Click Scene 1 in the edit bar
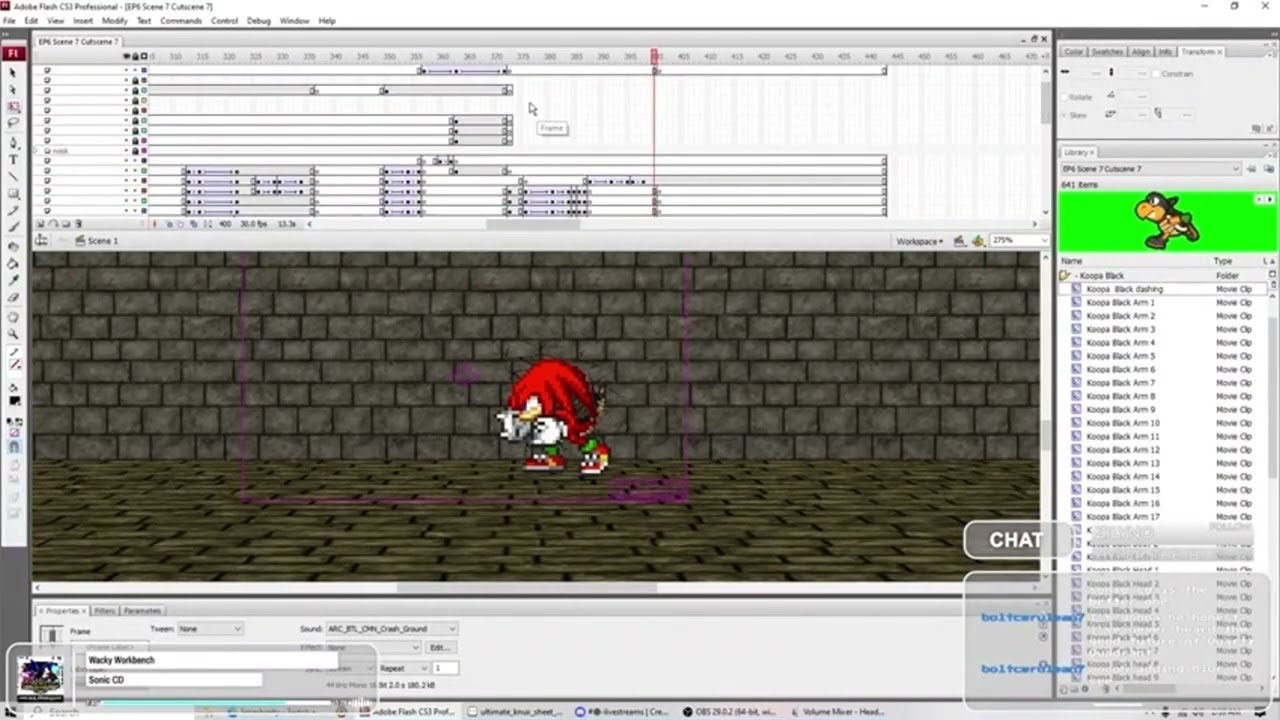The image size is (1280, 720). click(102, 241)
